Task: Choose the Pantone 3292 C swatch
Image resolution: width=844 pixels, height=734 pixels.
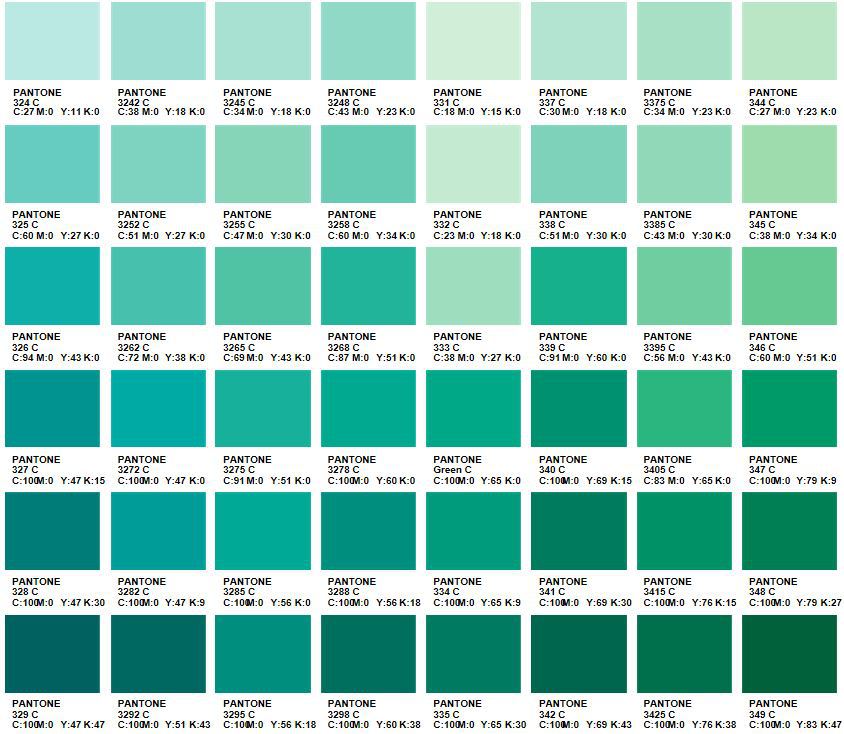Action: click(158, 654)
